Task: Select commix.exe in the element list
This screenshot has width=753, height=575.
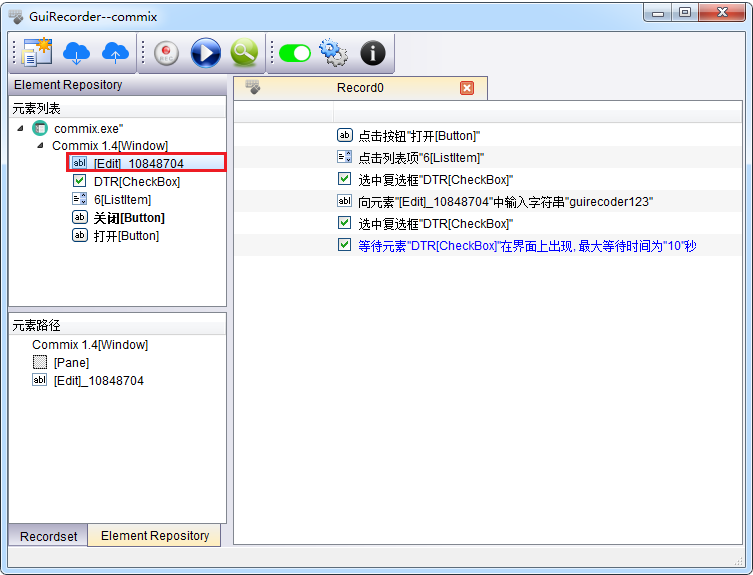Action: click(x=88, y=129)
